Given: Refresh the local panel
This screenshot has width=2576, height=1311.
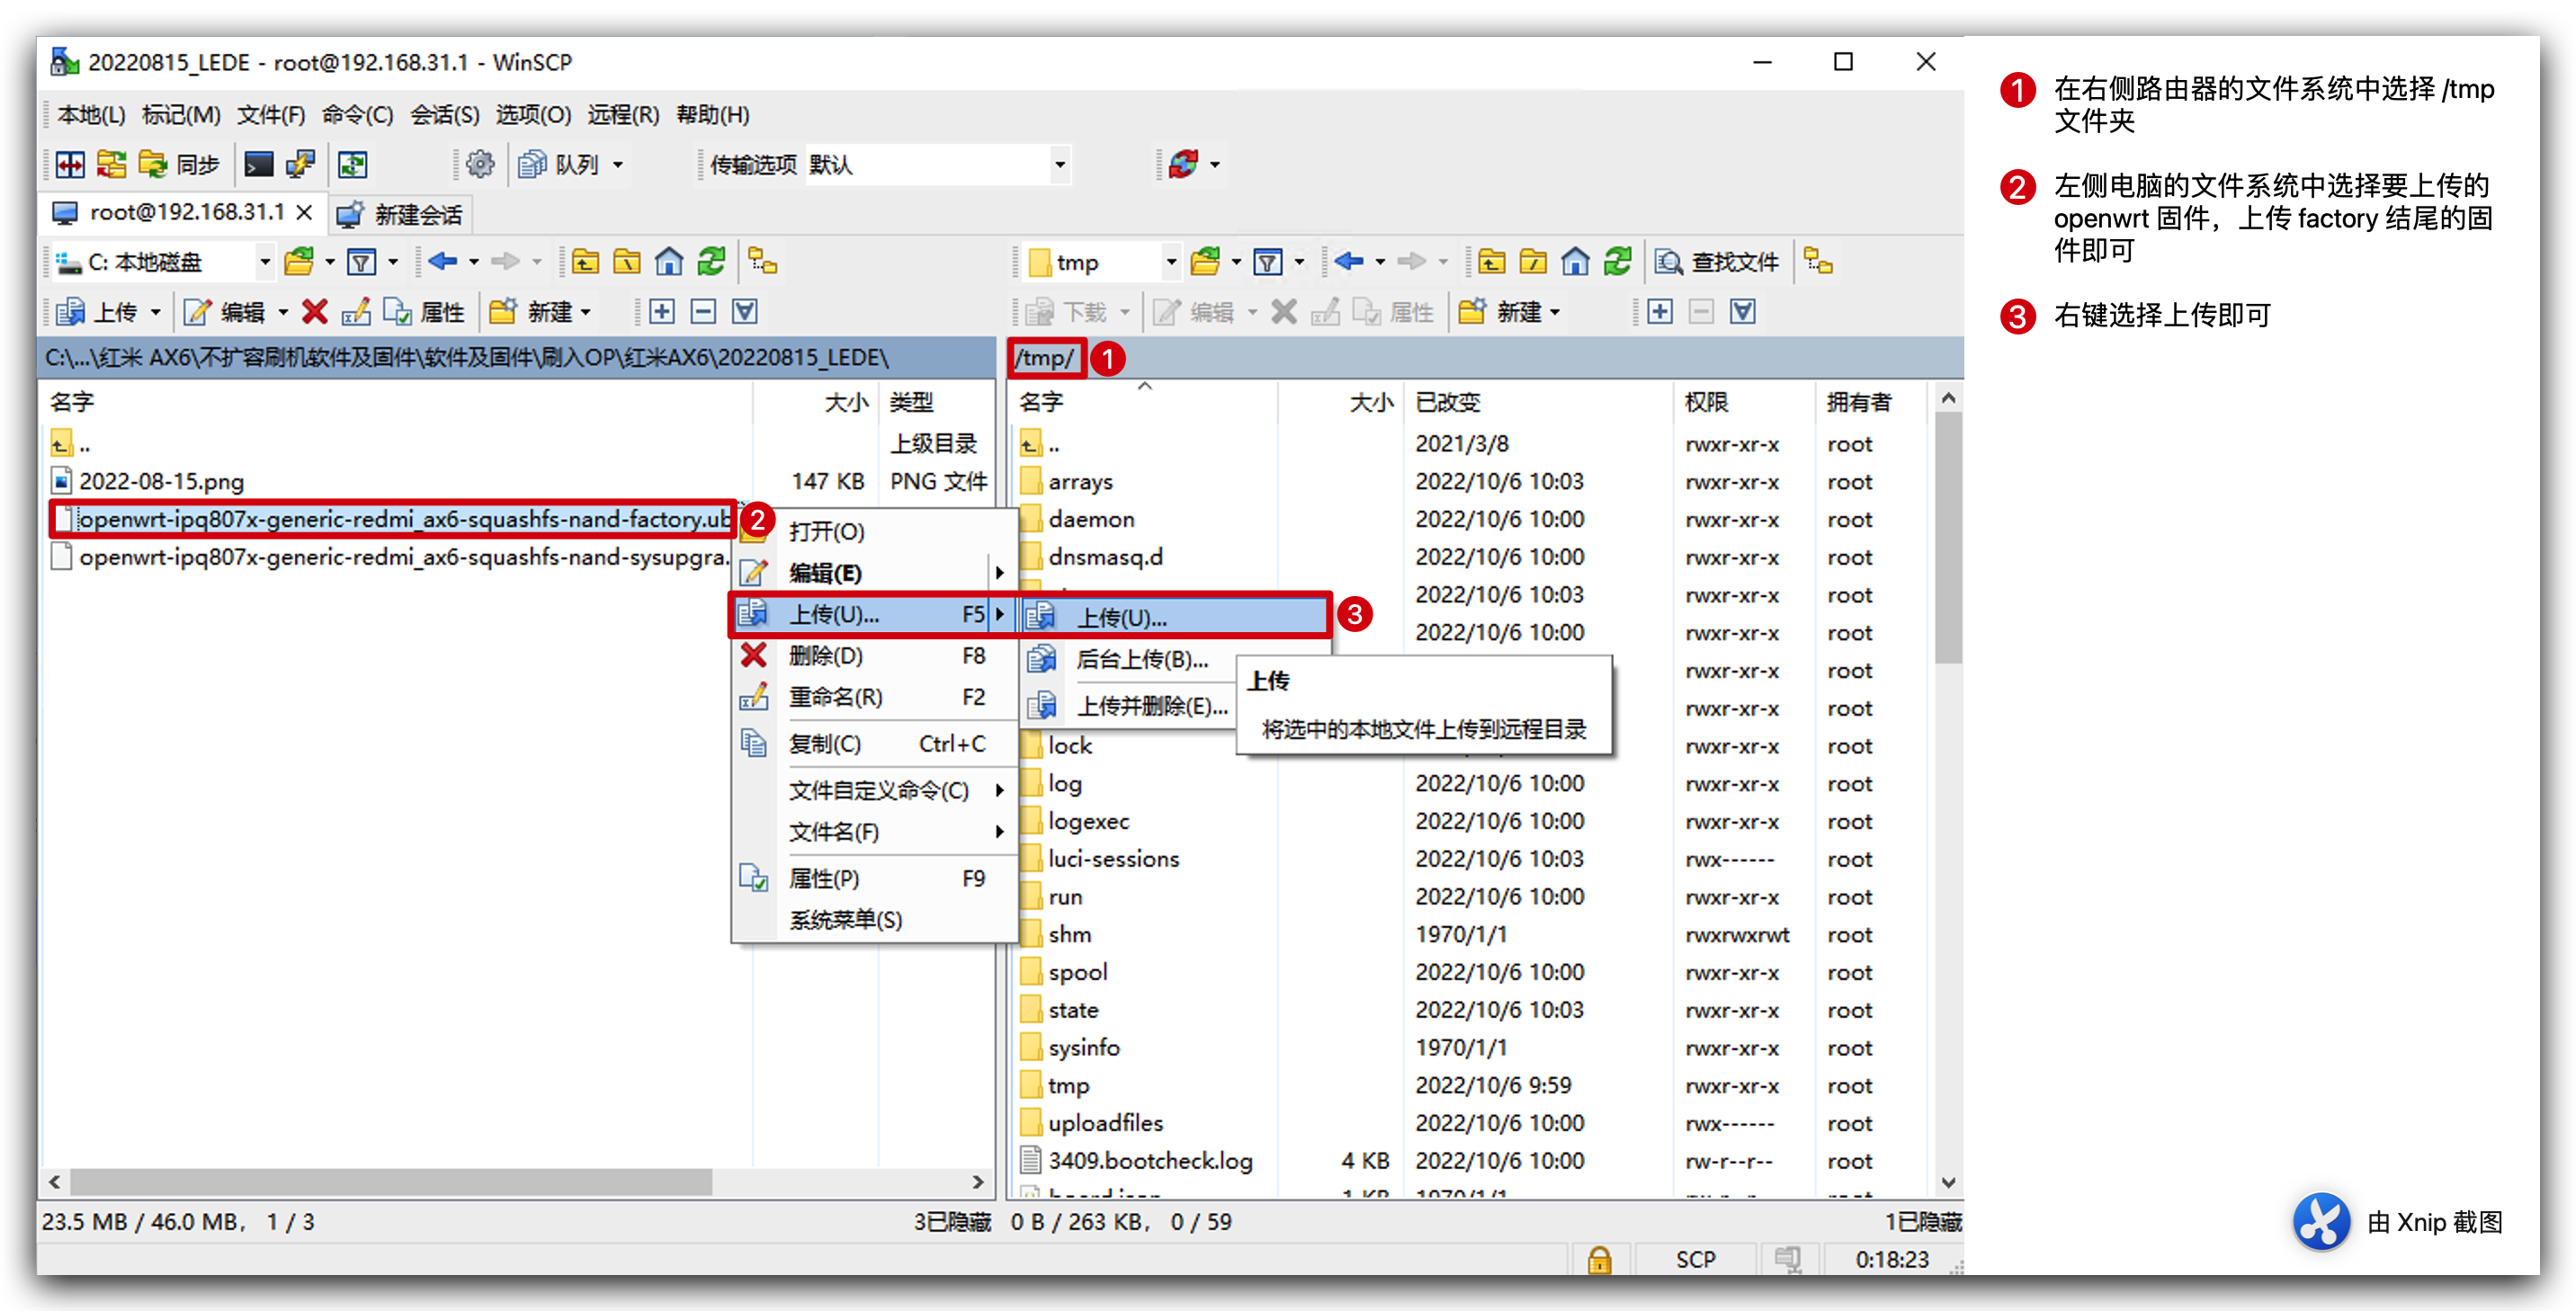Looking at the screenshot, I should tap(711, 262).
